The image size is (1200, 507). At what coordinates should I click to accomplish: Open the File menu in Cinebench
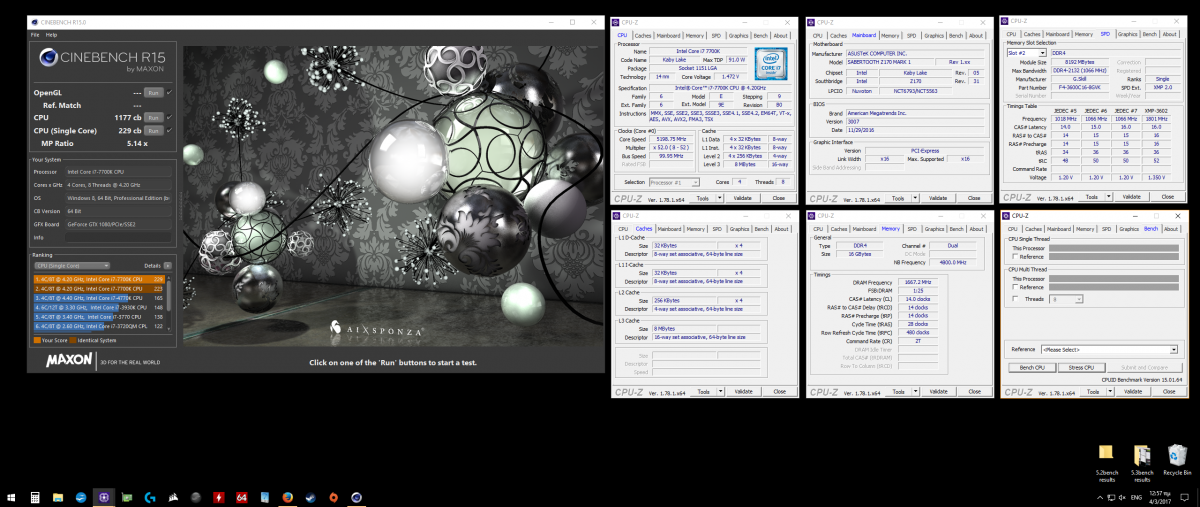point(35,34)
